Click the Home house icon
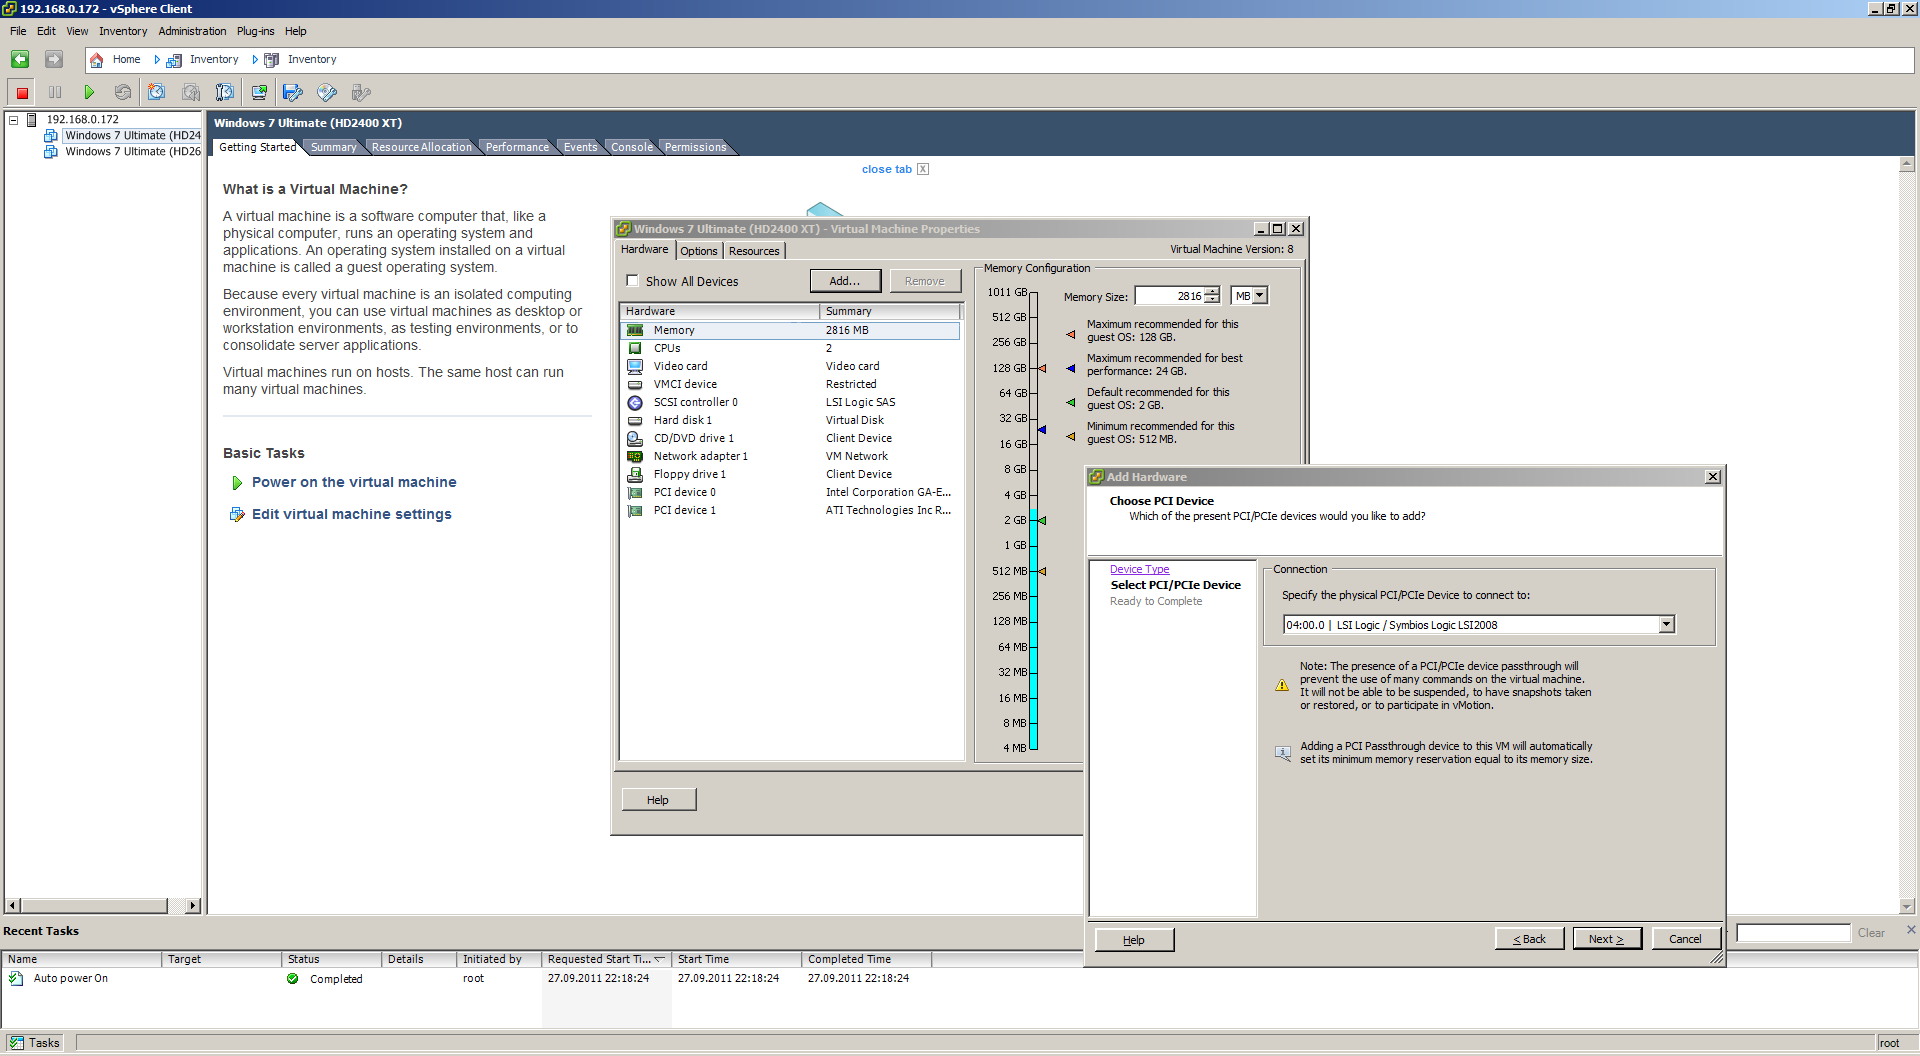The height and width of the screenshot is (1056, 1920). (x=97, y=60)
